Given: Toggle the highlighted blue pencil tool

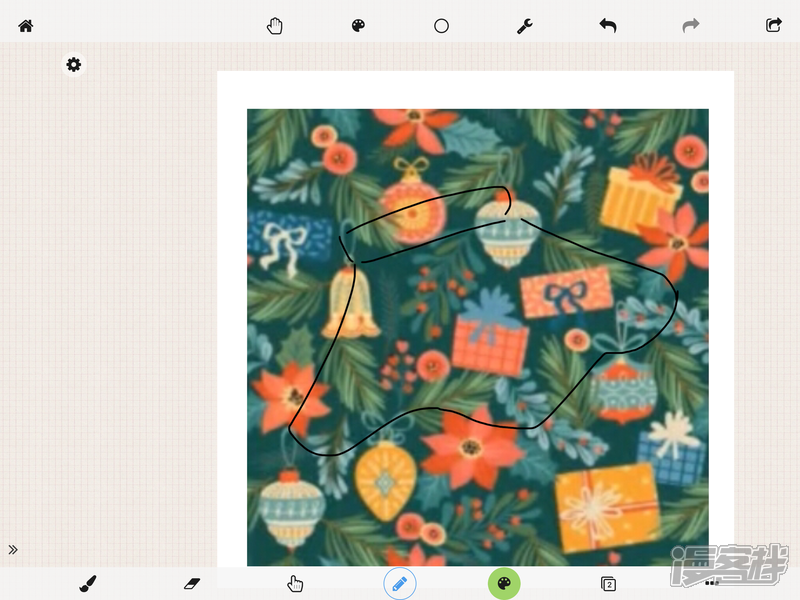Looking at the screenshot, I should [x=400, y=583].
